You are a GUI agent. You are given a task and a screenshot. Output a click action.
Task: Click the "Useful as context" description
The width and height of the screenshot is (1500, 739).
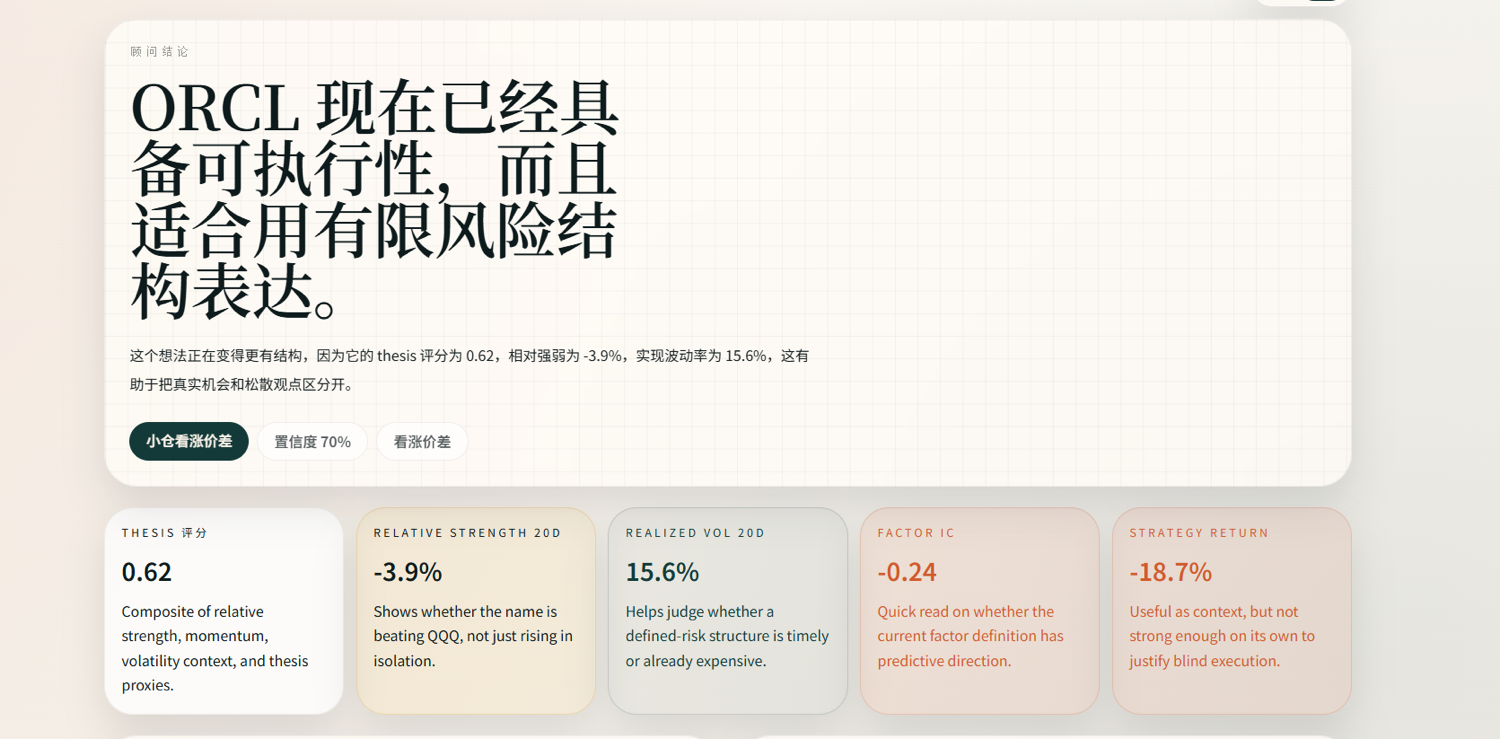point(1222,636)
